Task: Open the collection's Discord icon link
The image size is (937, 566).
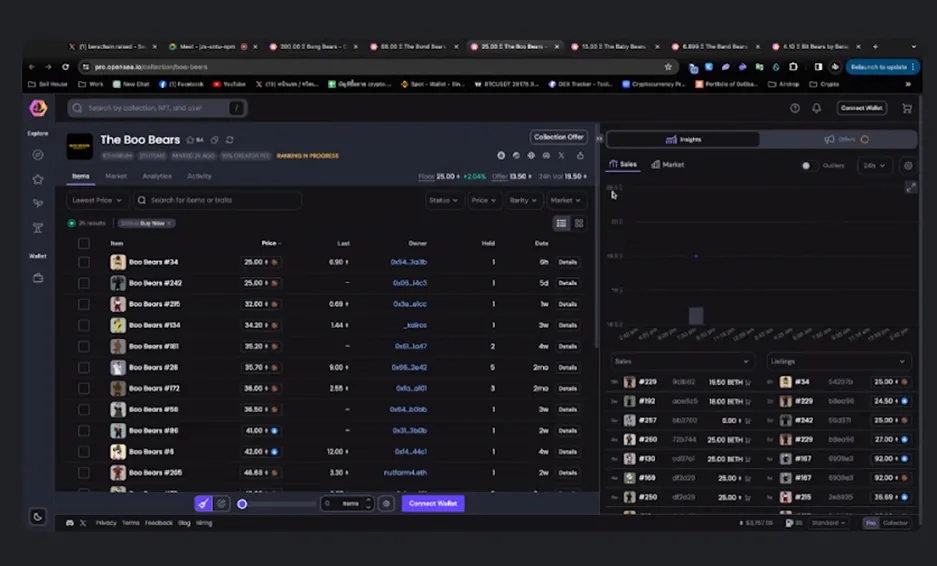Action: click(x=546, y=155)
